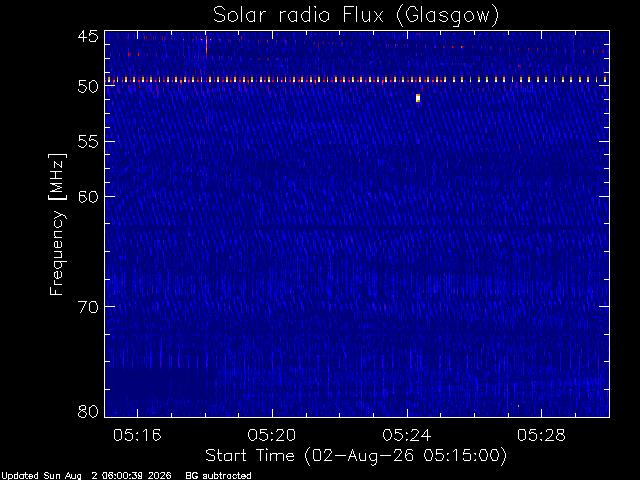Image resolution: width=640 pixels, height=480 pixels.
Task: Click the bright white burst near 05:24
Action: [x=418, y=98]
